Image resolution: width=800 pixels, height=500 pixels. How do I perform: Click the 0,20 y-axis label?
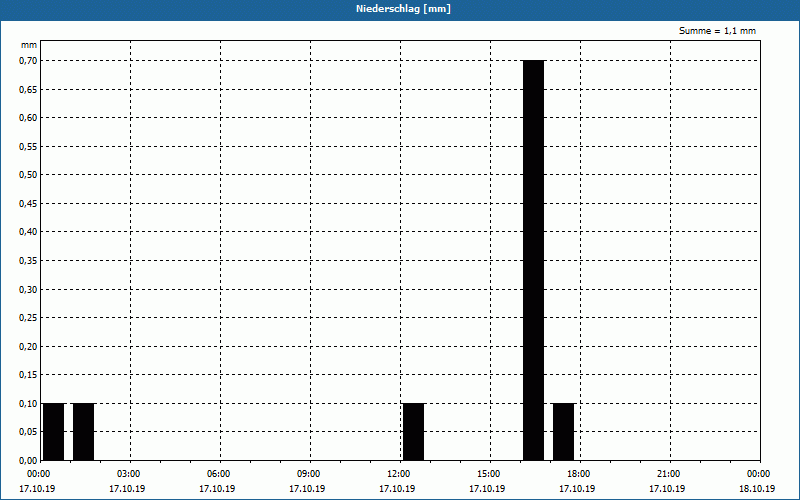[28, 346]
